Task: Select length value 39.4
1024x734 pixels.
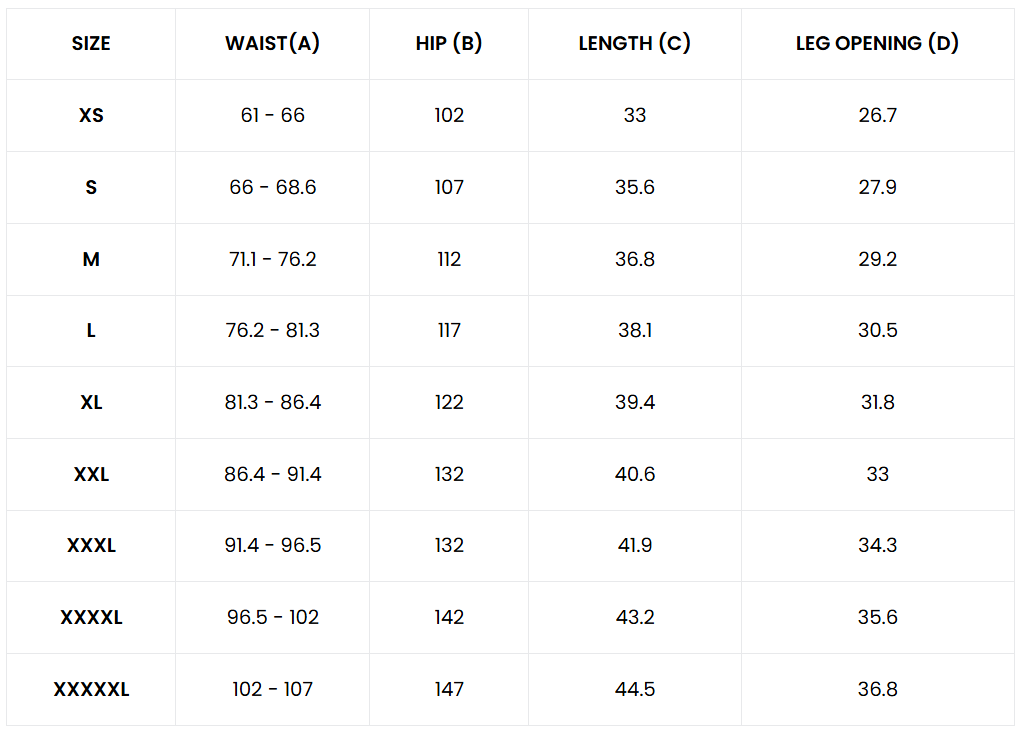Action: click(x=634, y=403)
